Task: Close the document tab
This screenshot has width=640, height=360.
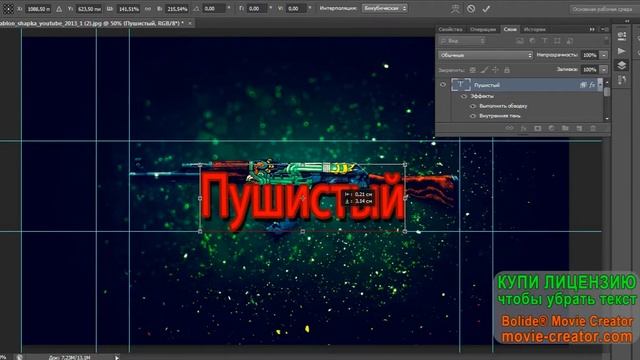Action: pos(190,23)
